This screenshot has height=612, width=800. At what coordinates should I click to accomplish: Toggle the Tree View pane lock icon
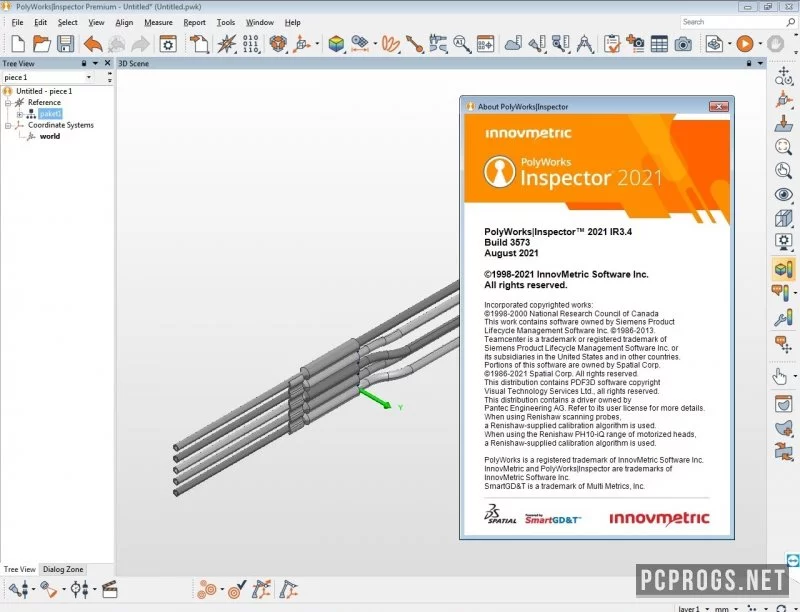click(x=84, y=63)
